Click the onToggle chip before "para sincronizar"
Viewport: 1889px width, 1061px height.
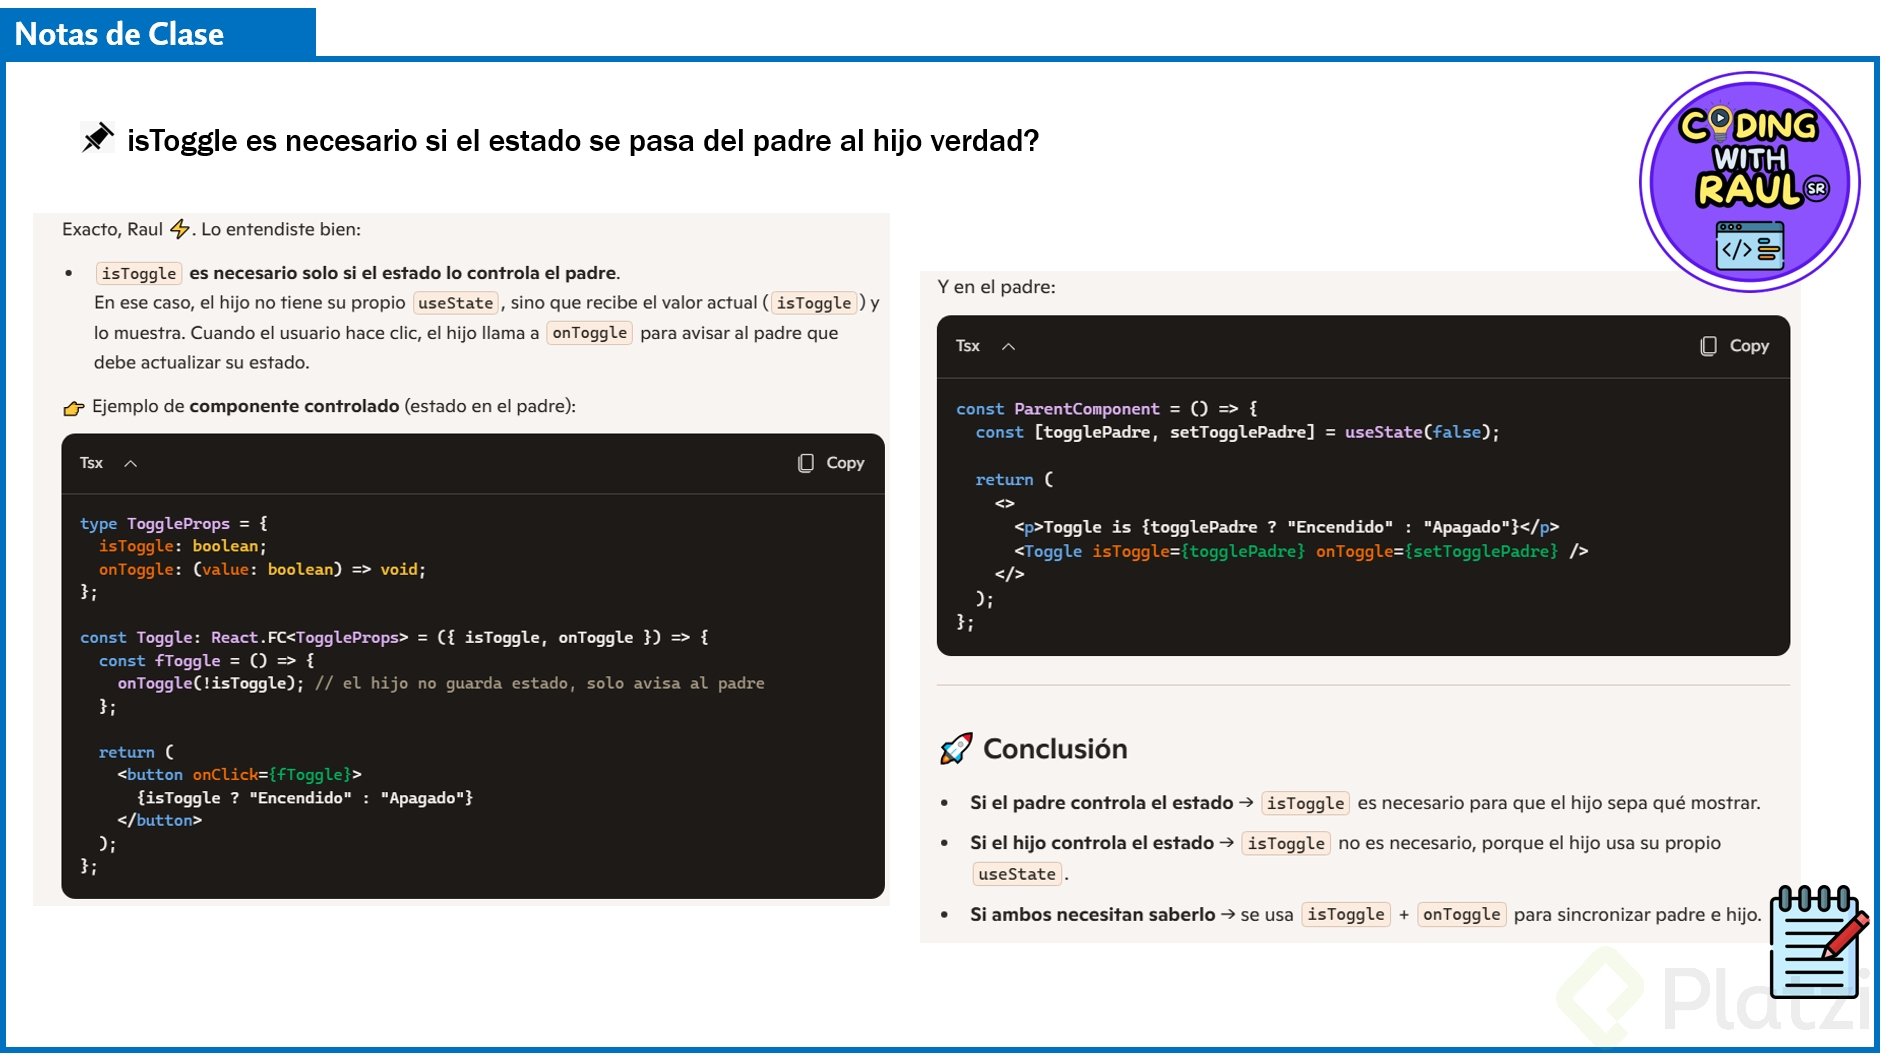click(1462, 915)
